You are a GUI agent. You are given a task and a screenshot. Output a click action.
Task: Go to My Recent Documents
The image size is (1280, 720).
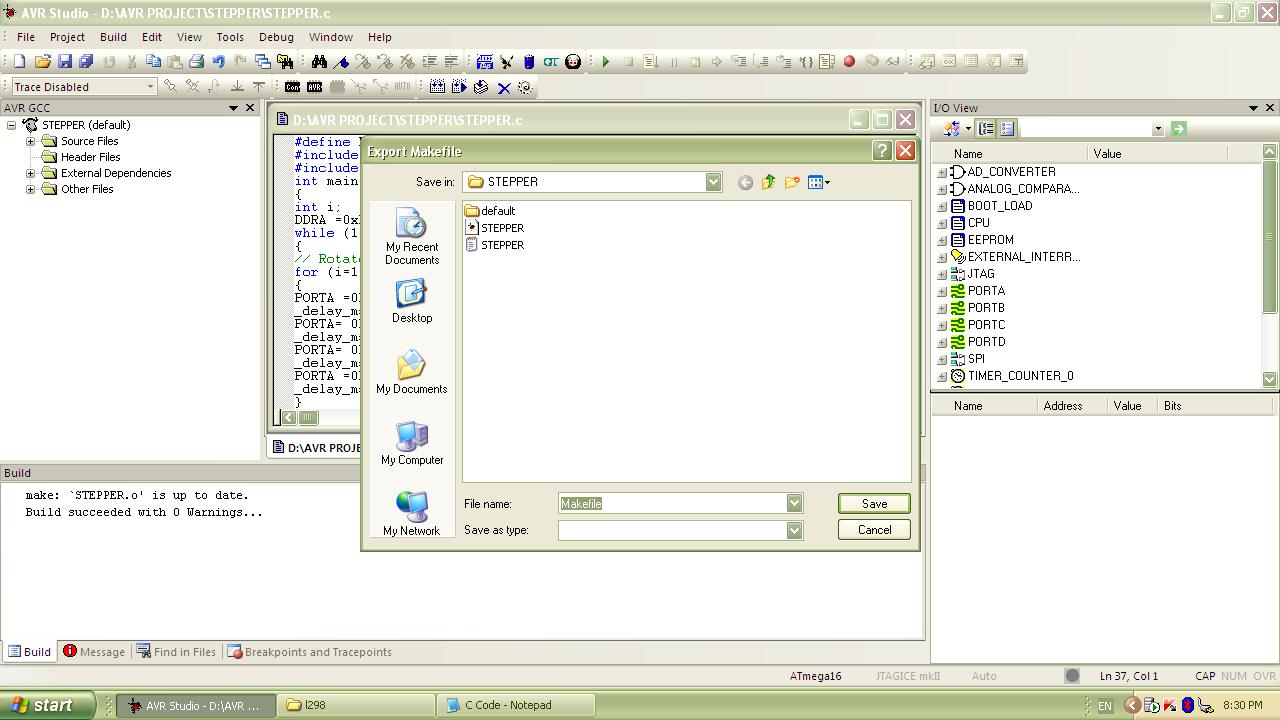point(412,237)
